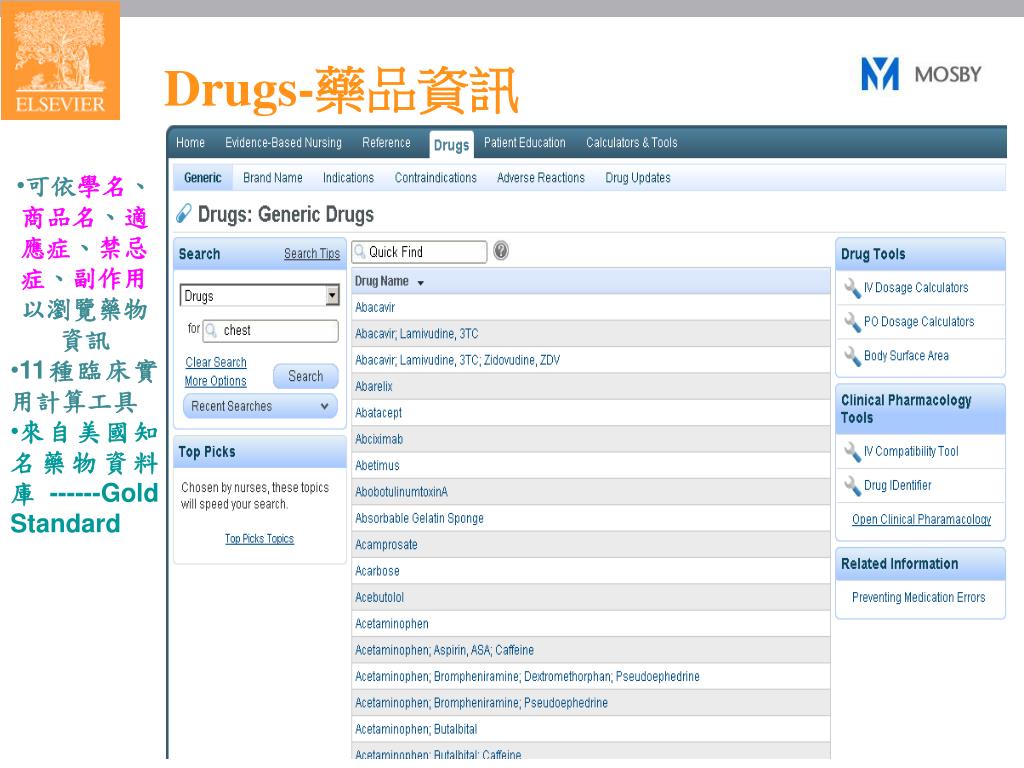The width and height of the screenshot is (1024, 768).
Task: Switch to the Brand Name sub-tab
Action: pos(272,178)
